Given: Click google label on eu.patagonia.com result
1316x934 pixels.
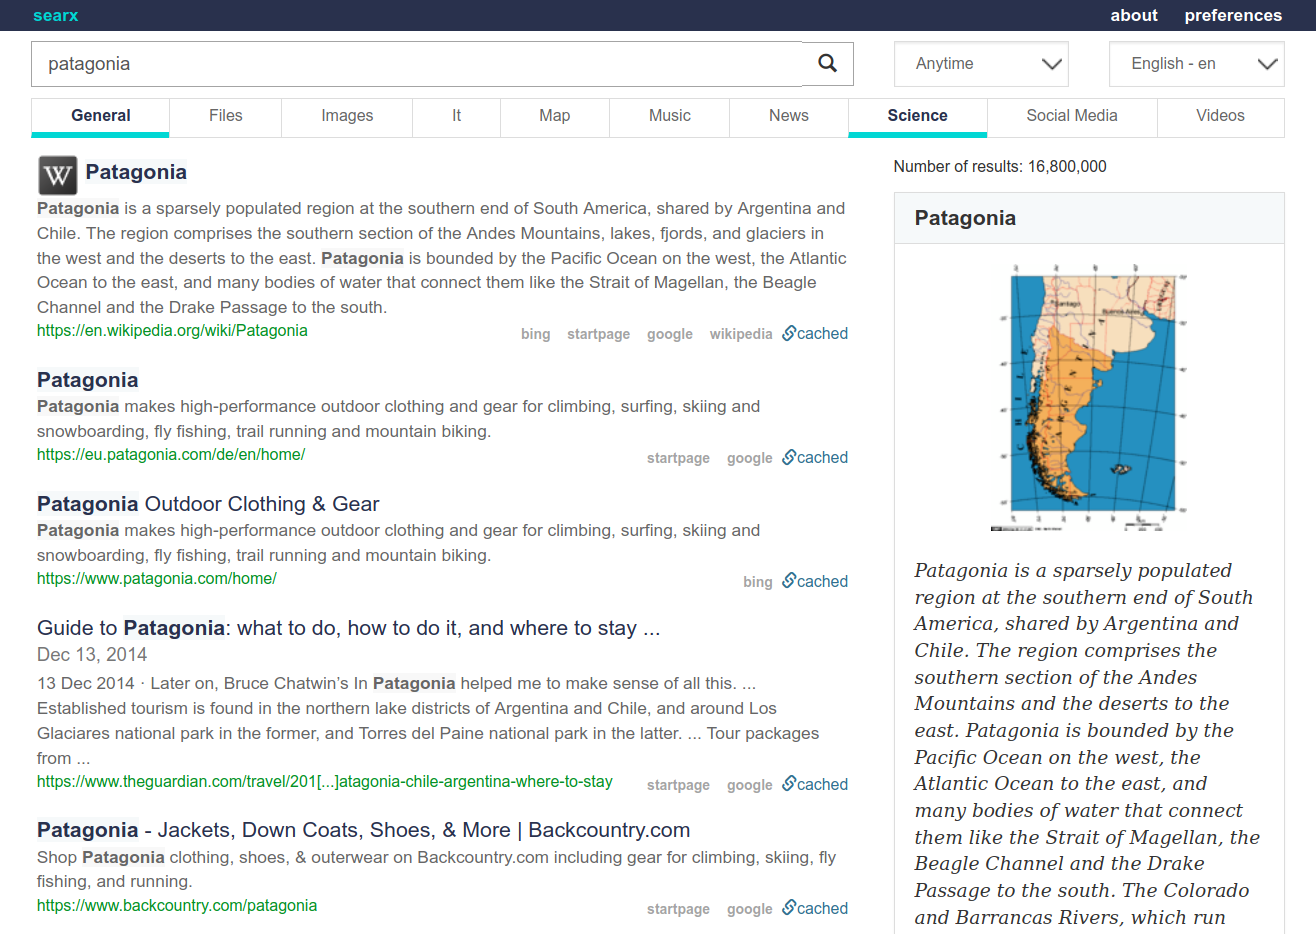Looking at the screenshot, I should [x=749, y=458].
